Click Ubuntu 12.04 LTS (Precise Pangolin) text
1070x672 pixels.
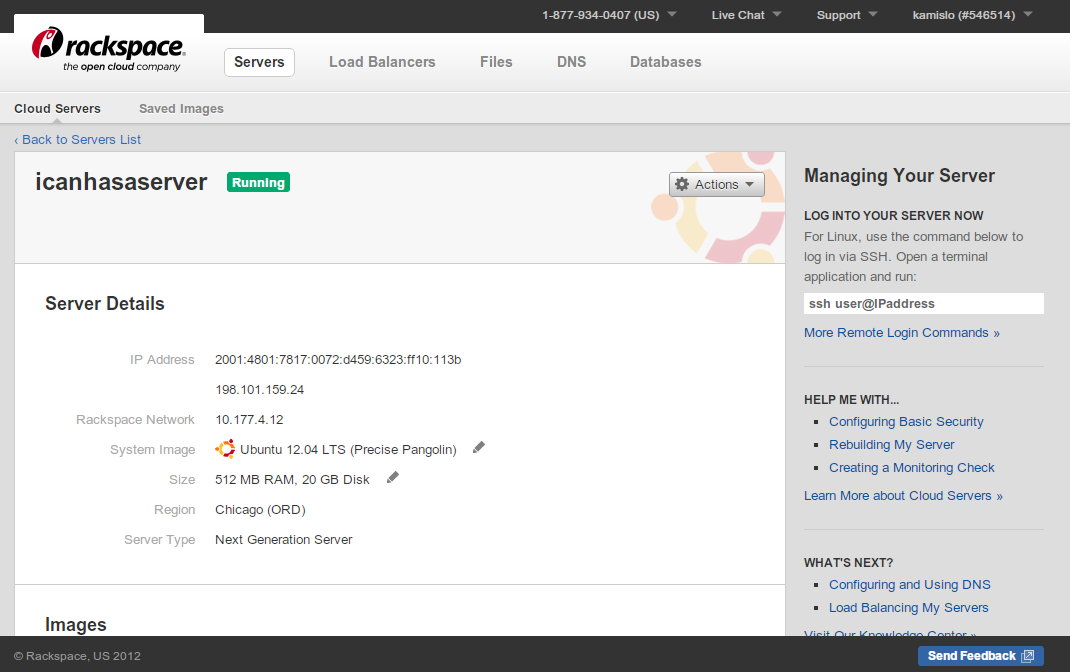click(x=348, y=450)
